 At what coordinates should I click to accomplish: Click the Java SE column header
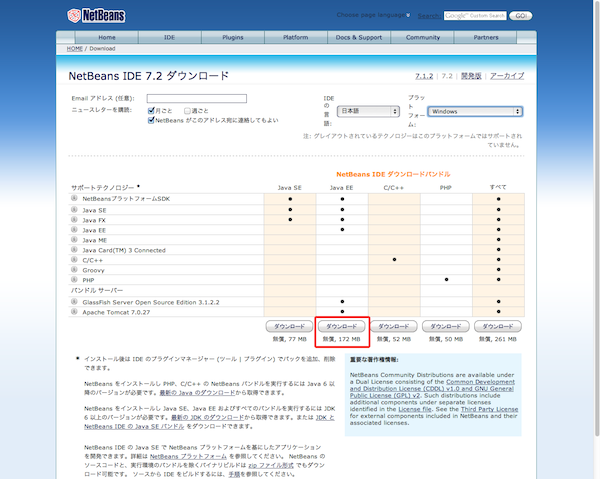click(x=289, y=187)
